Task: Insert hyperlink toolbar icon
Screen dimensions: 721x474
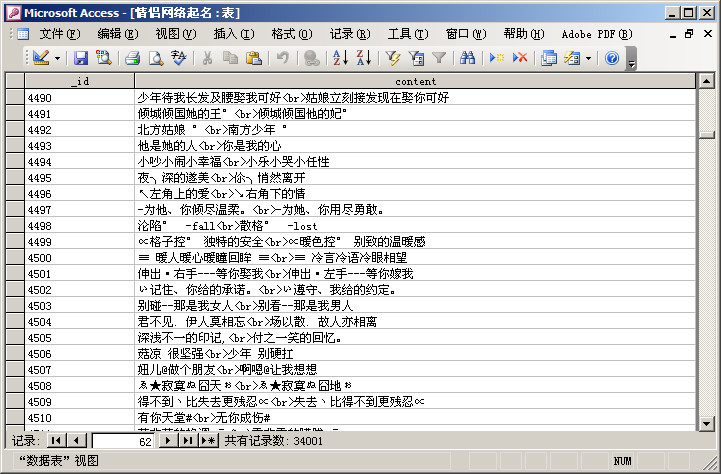Action: coord(311,58)
